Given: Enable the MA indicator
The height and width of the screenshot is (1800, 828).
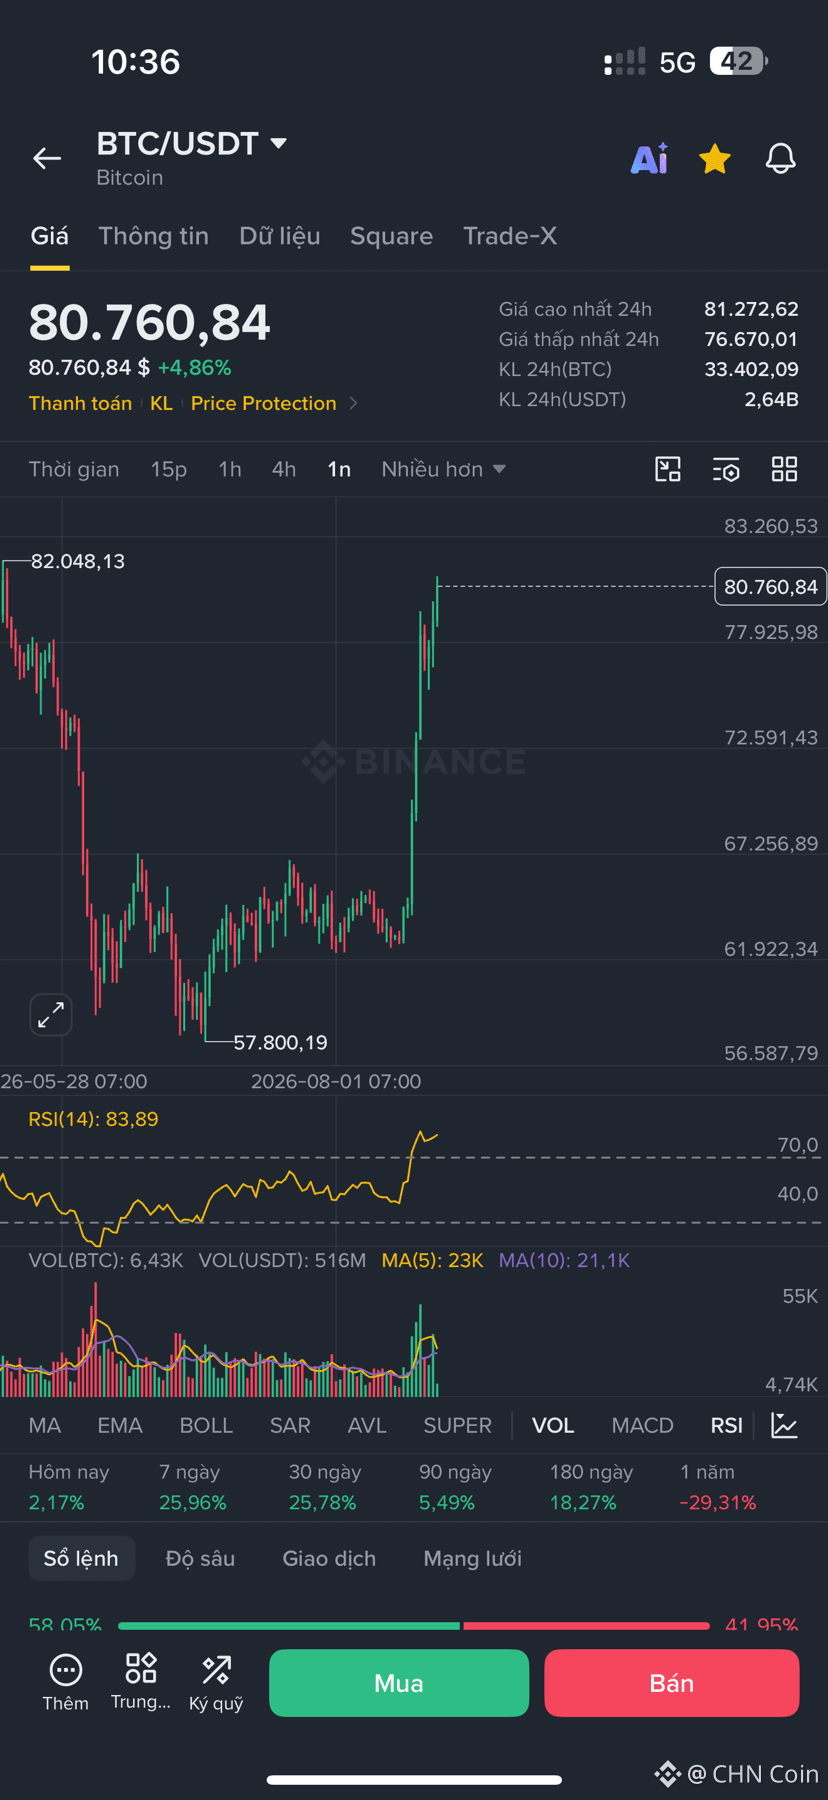Looking at the screenshot, I should [x=45, y=1425].
